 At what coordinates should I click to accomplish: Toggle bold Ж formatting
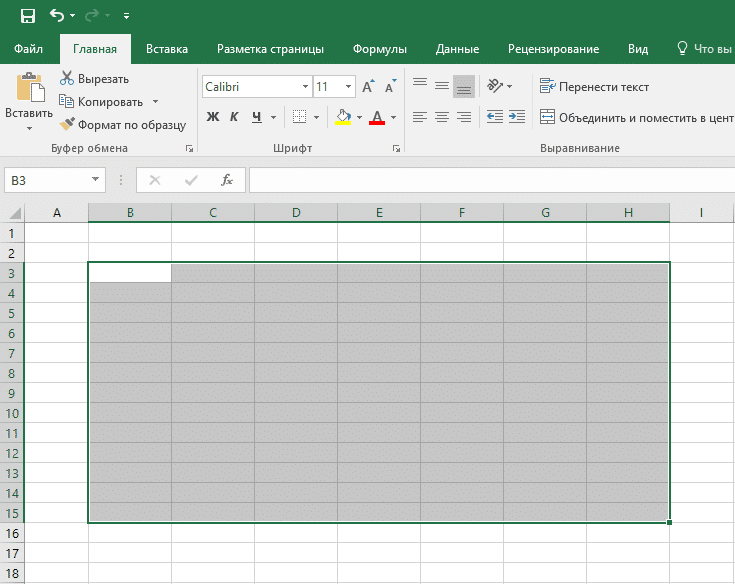point(212,117)
